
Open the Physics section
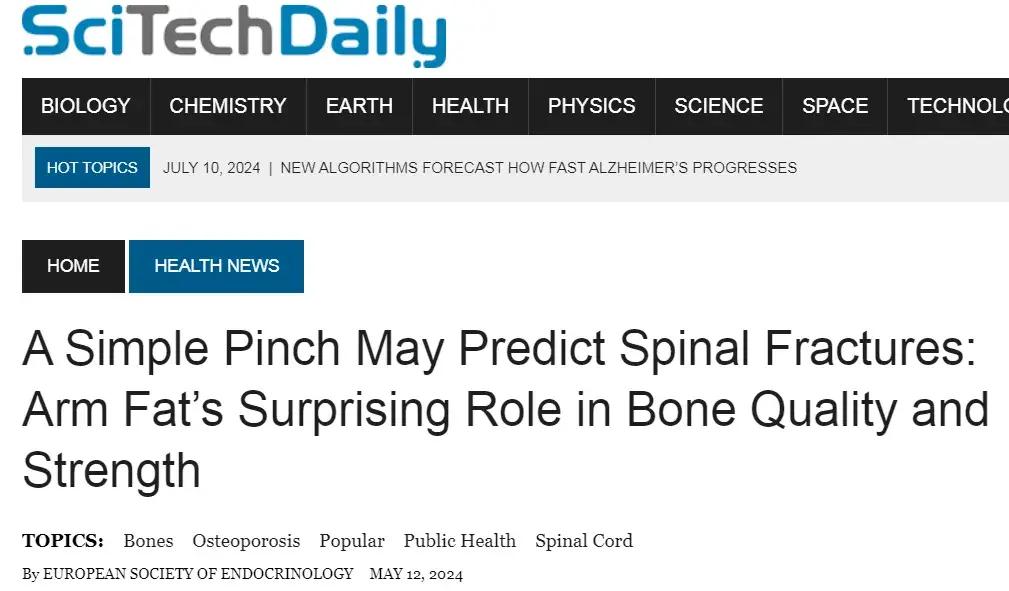point(591,106)
